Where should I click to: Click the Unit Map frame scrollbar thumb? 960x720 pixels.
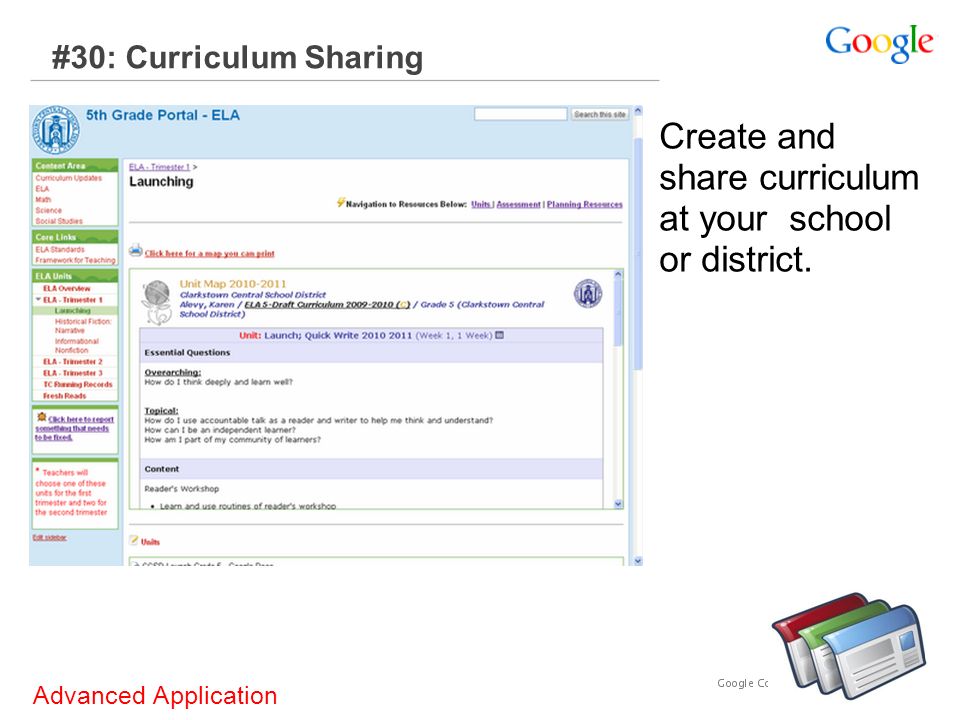pos(618,314)
